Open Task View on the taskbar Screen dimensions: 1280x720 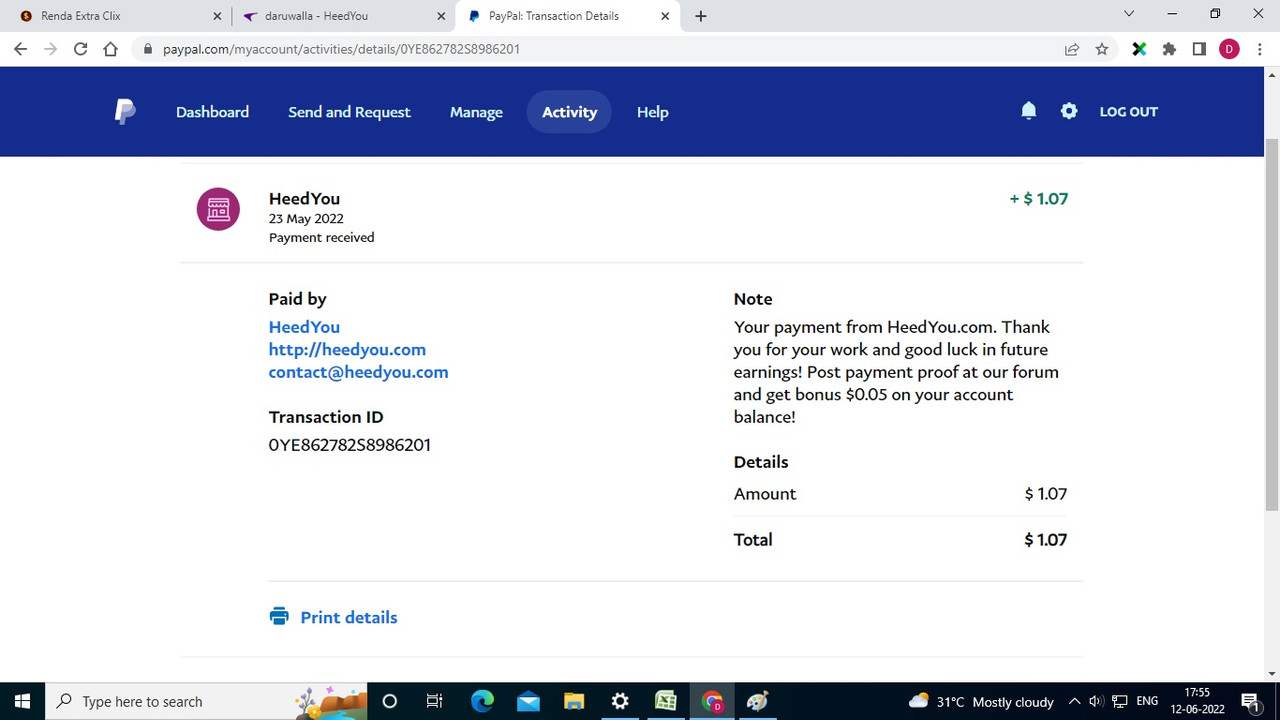pos(435,701)
